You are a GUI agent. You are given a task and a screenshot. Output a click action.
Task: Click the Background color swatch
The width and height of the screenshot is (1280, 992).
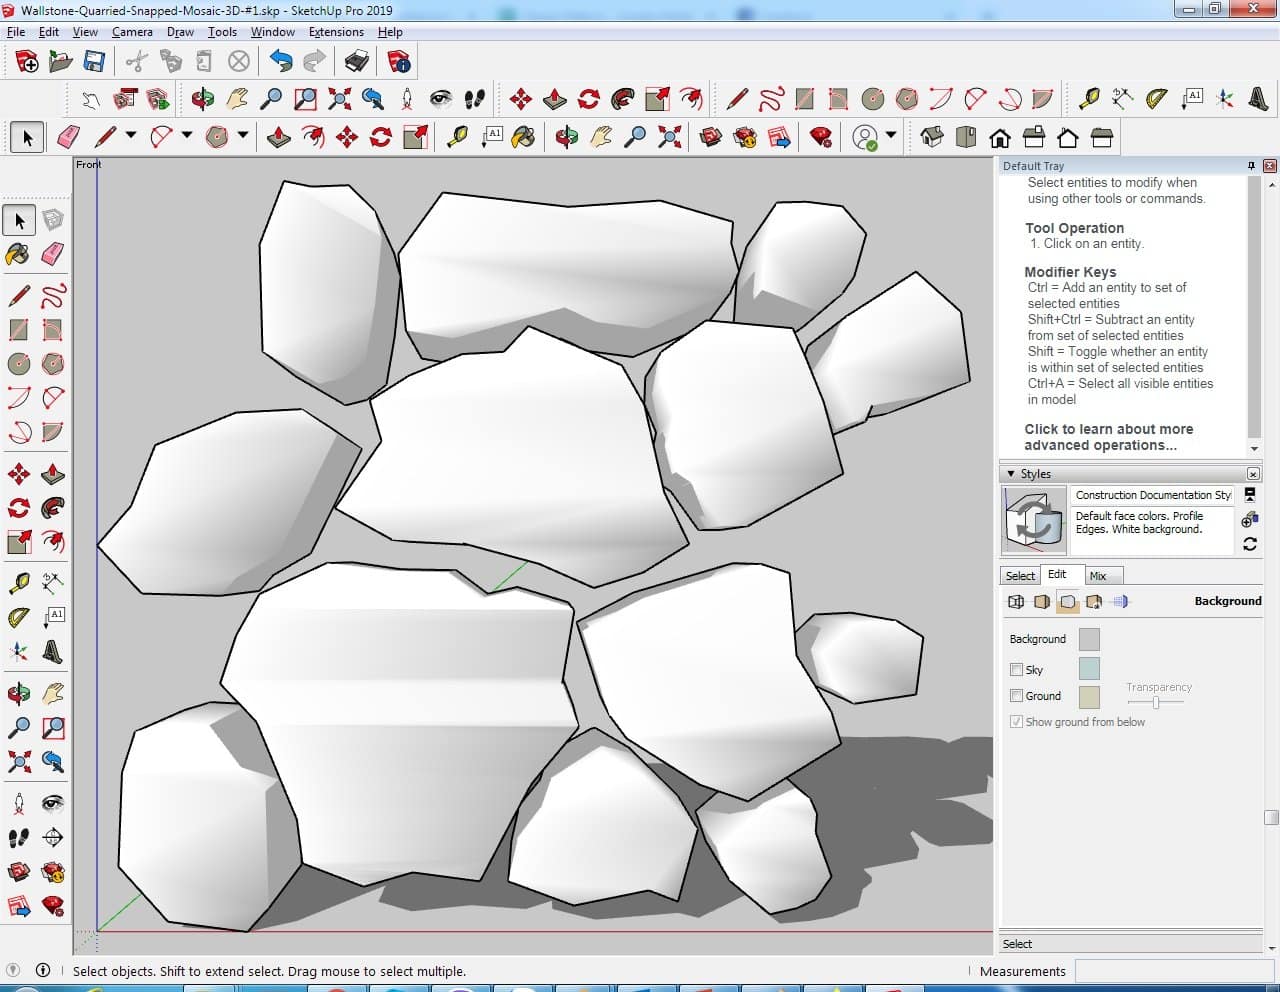coord(1089,639)
